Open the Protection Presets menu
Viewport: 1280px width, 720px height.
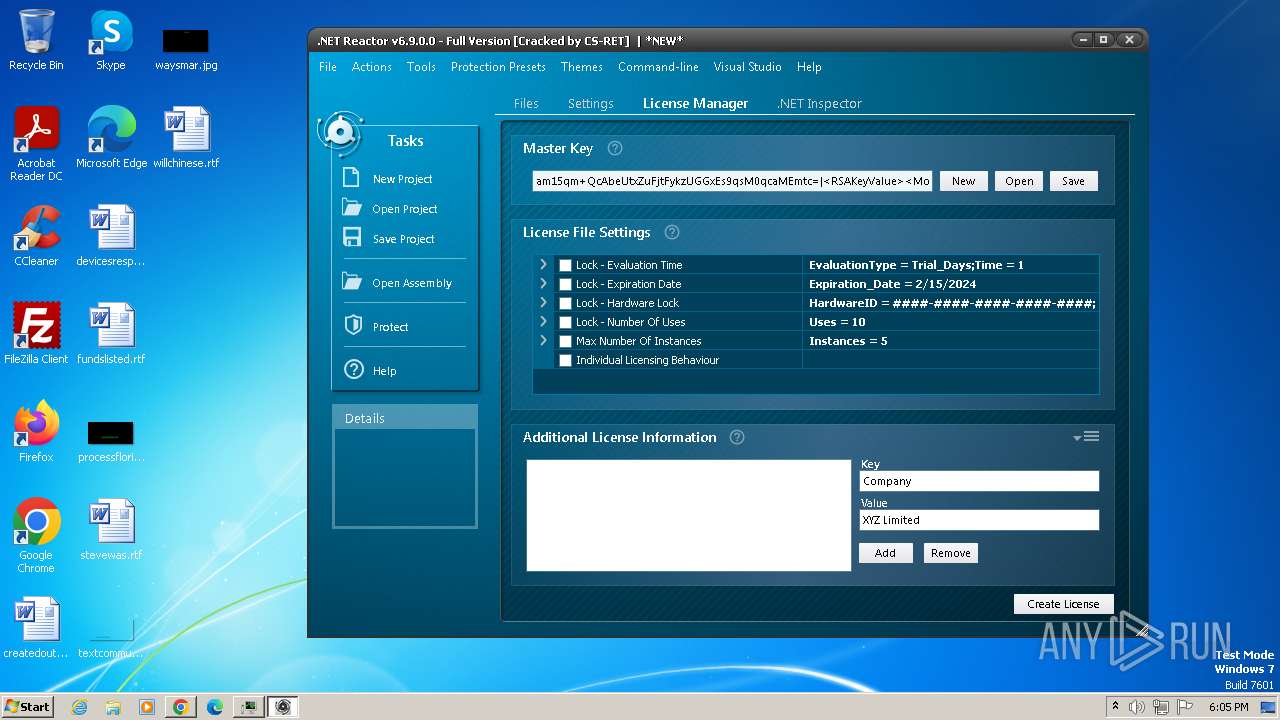(x=498, y=67)
